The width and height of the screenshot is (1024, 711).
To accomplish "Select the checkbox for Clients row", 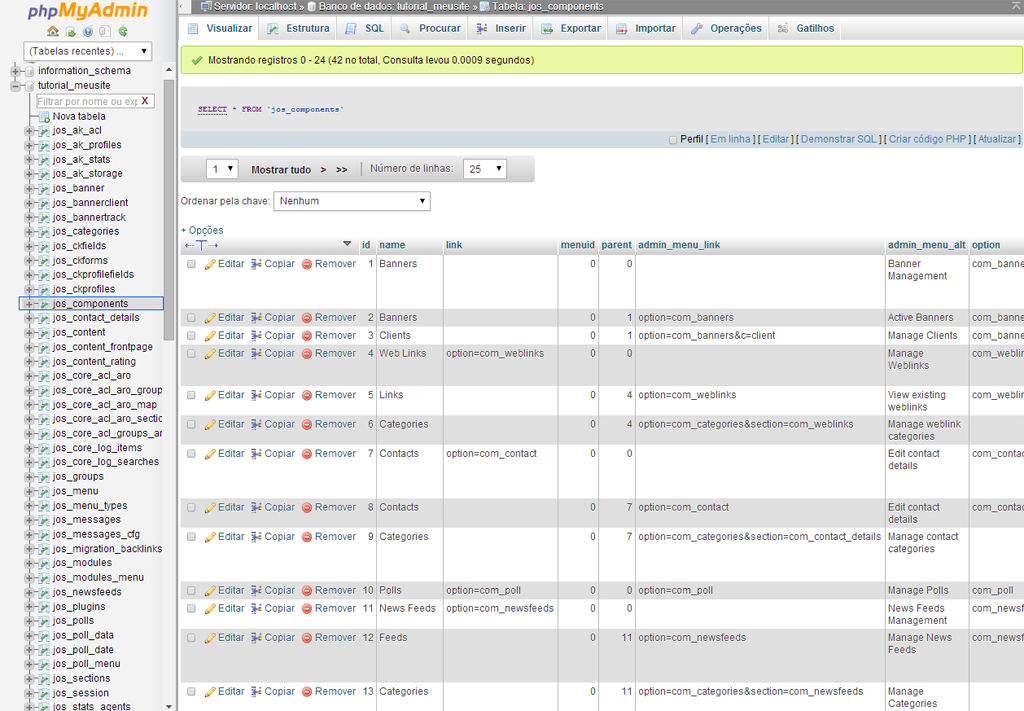I will point(191,336).
